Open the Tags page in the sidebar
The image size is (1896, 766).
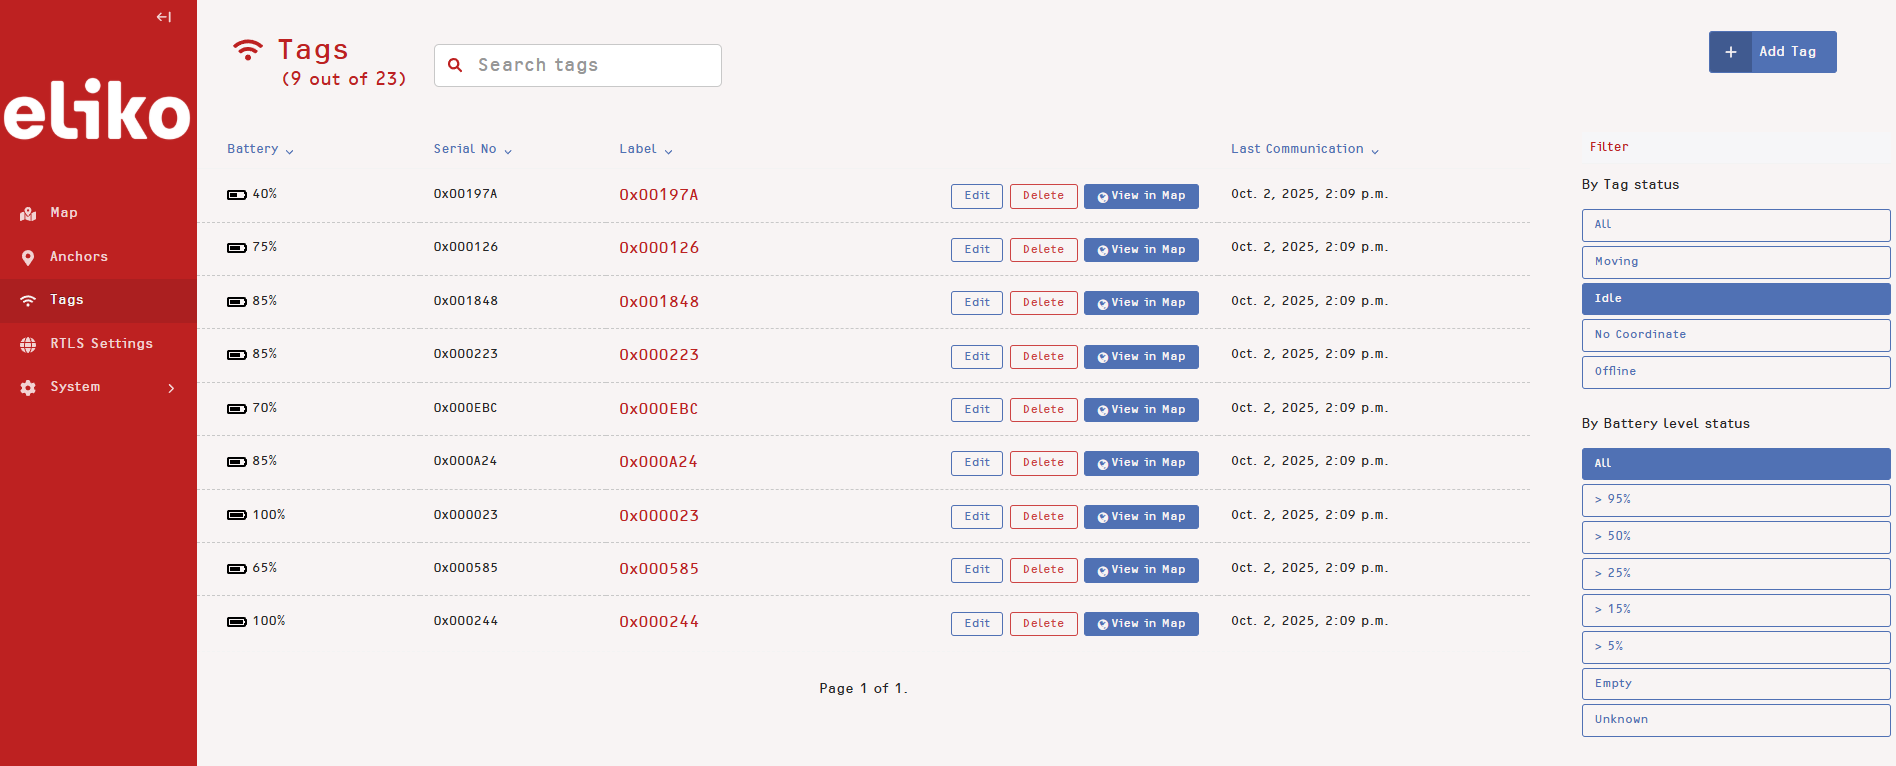[x=67, y=300]
